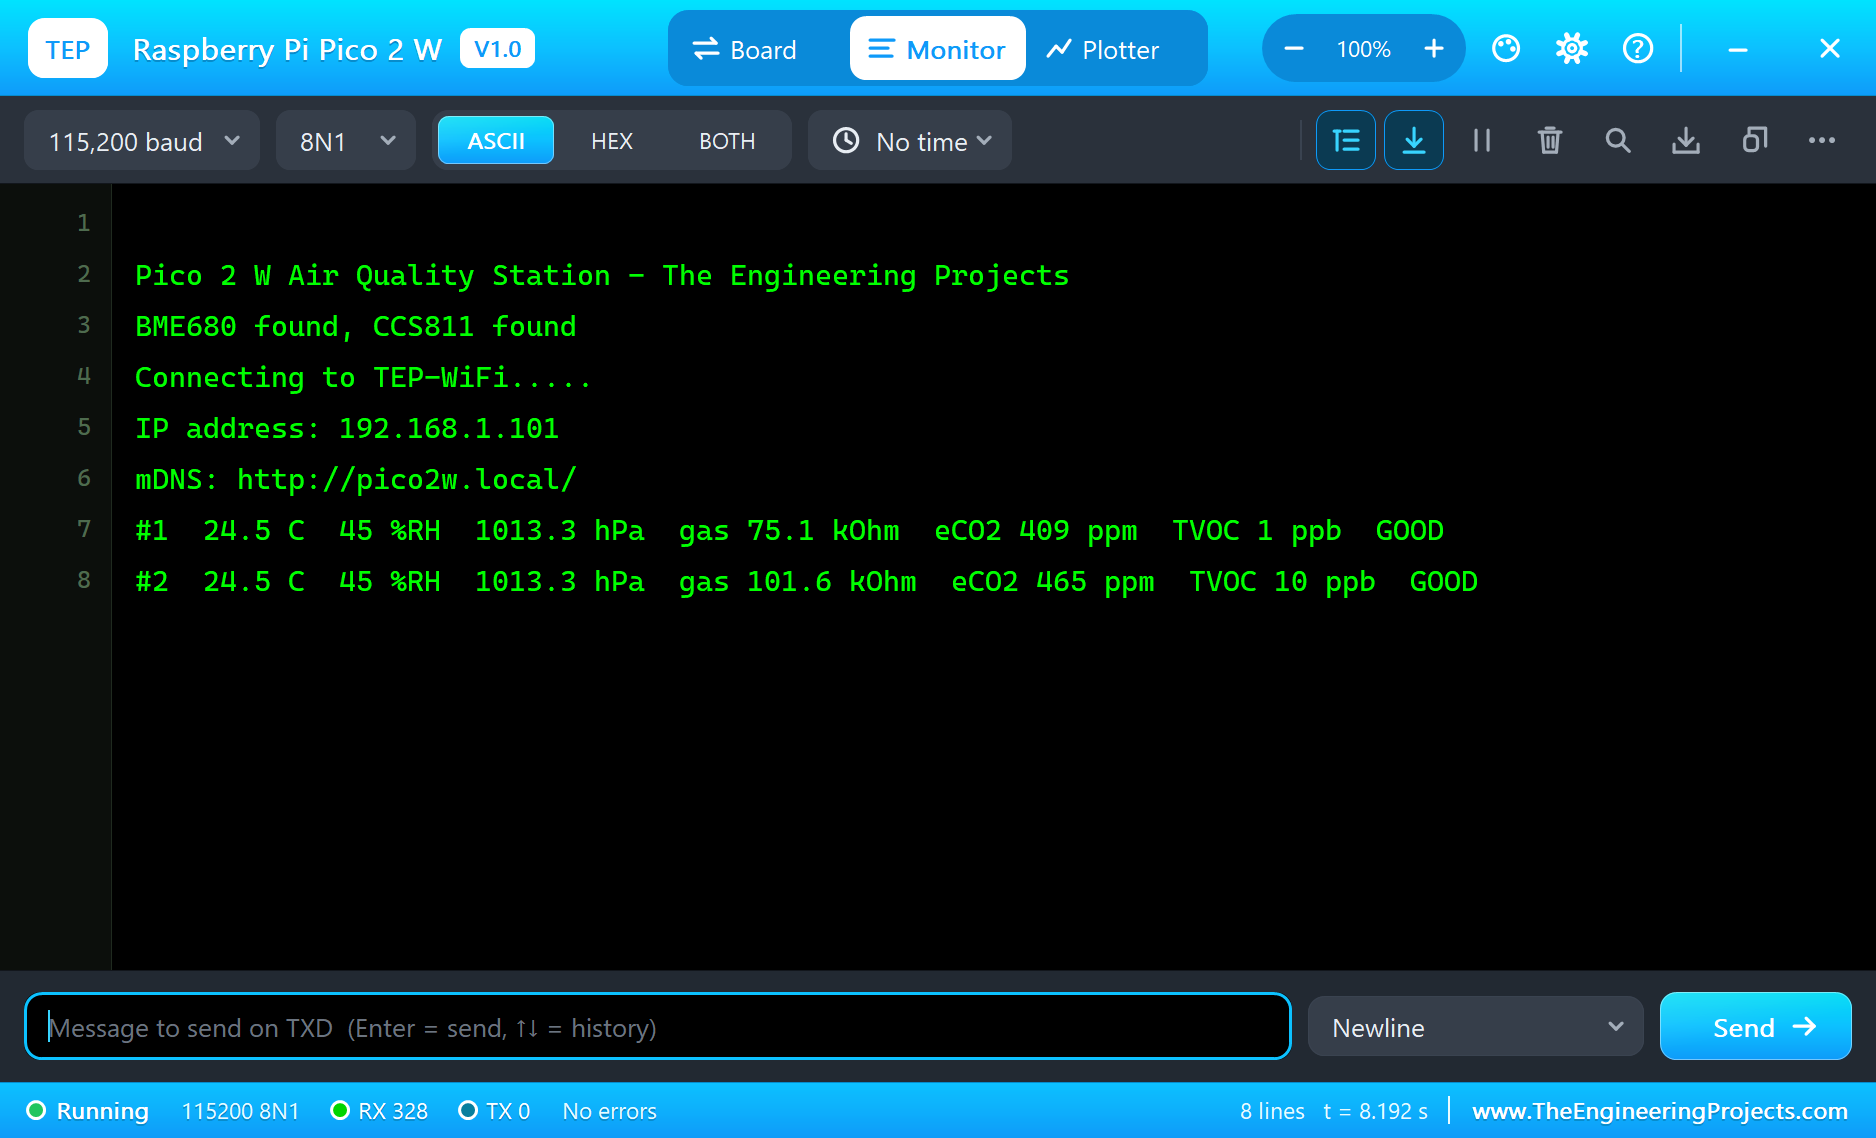Image resolution: width=1876 pixels, height=1138 pixels.
Task: Open the Plotter tab
Action: [x=1103, y=49]
